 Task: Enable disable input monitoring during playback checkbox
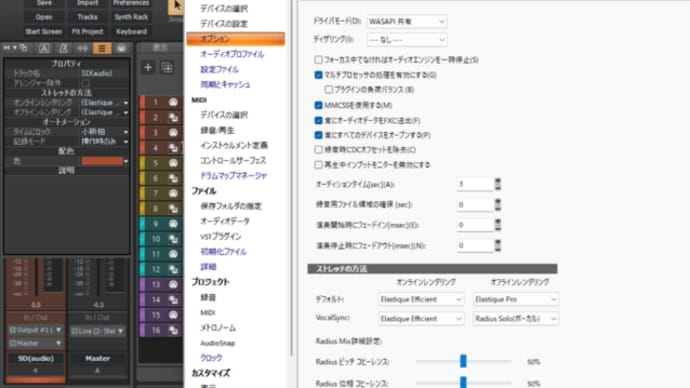[319, 165]
